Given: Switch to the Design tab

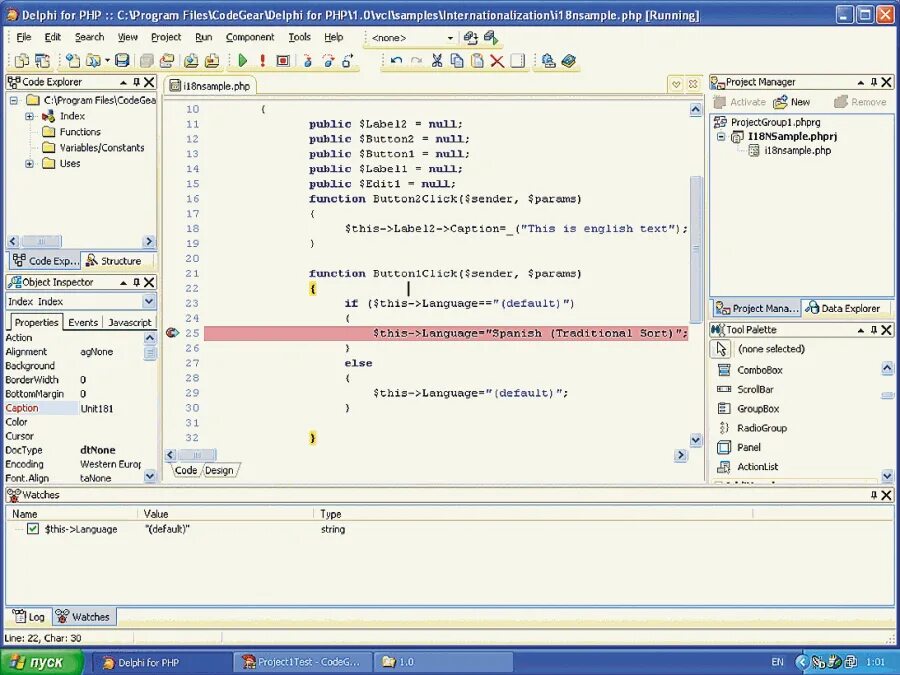Looking at the screenshot, I should [x=219, y=470].
